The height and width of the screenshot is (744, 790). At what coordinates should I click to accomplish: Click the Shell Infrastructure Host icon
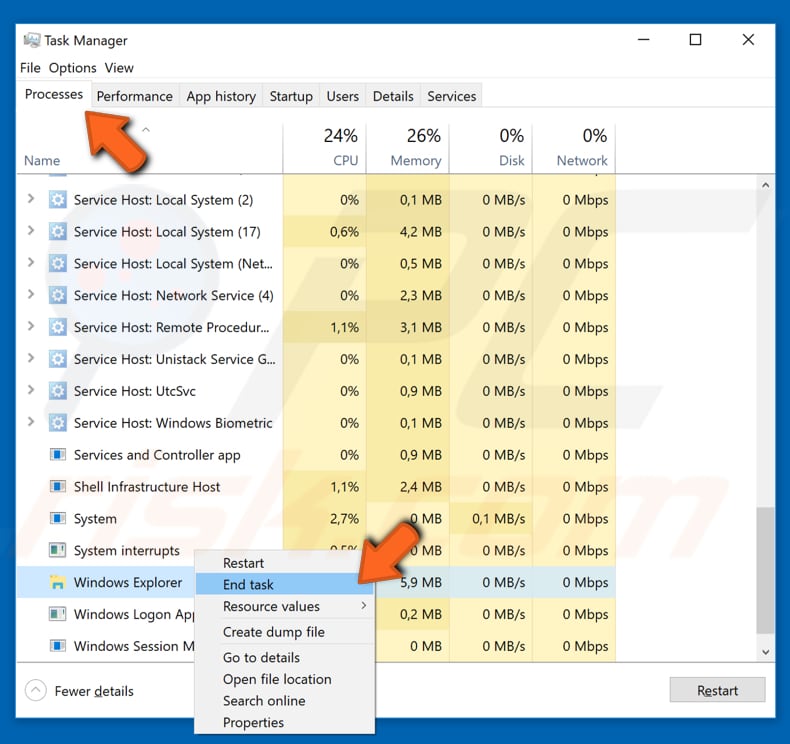click(57, 487)
